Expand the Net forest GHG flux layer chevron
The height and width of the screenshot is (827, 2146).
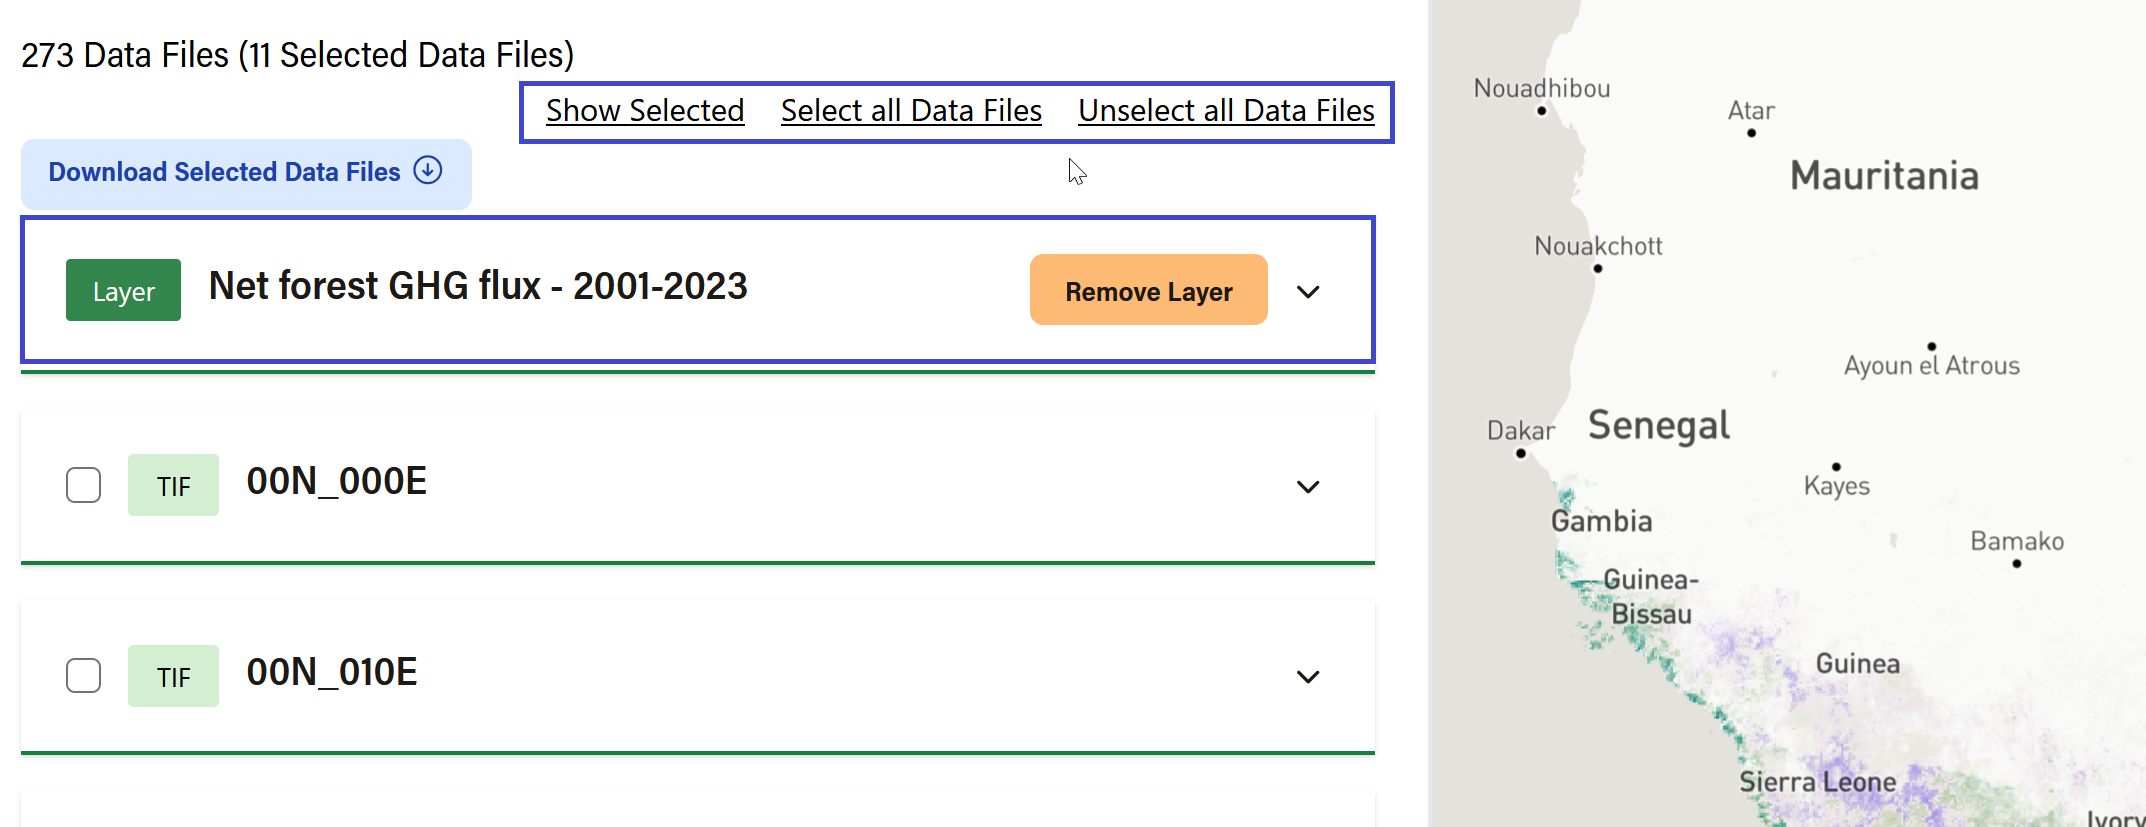1308,292
